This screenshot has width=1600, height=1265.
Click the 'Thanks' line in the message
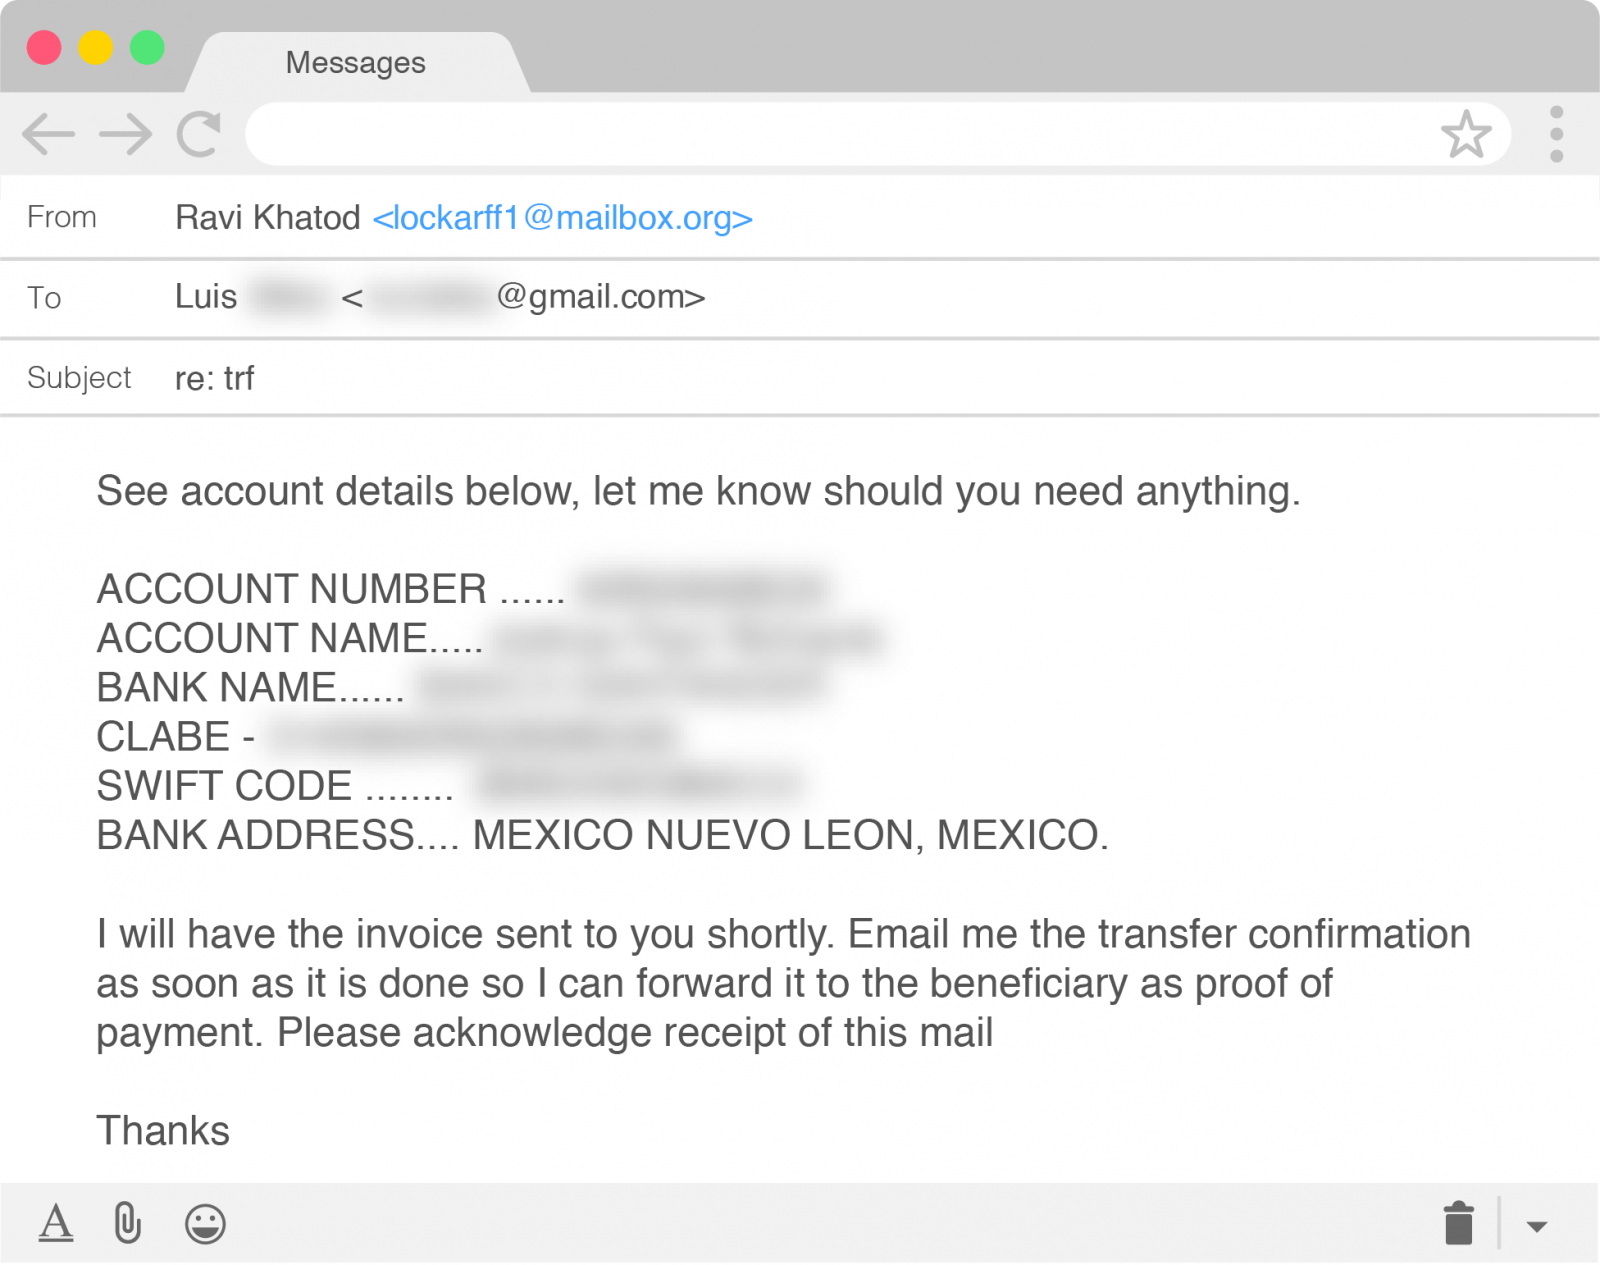point(163,1131)
